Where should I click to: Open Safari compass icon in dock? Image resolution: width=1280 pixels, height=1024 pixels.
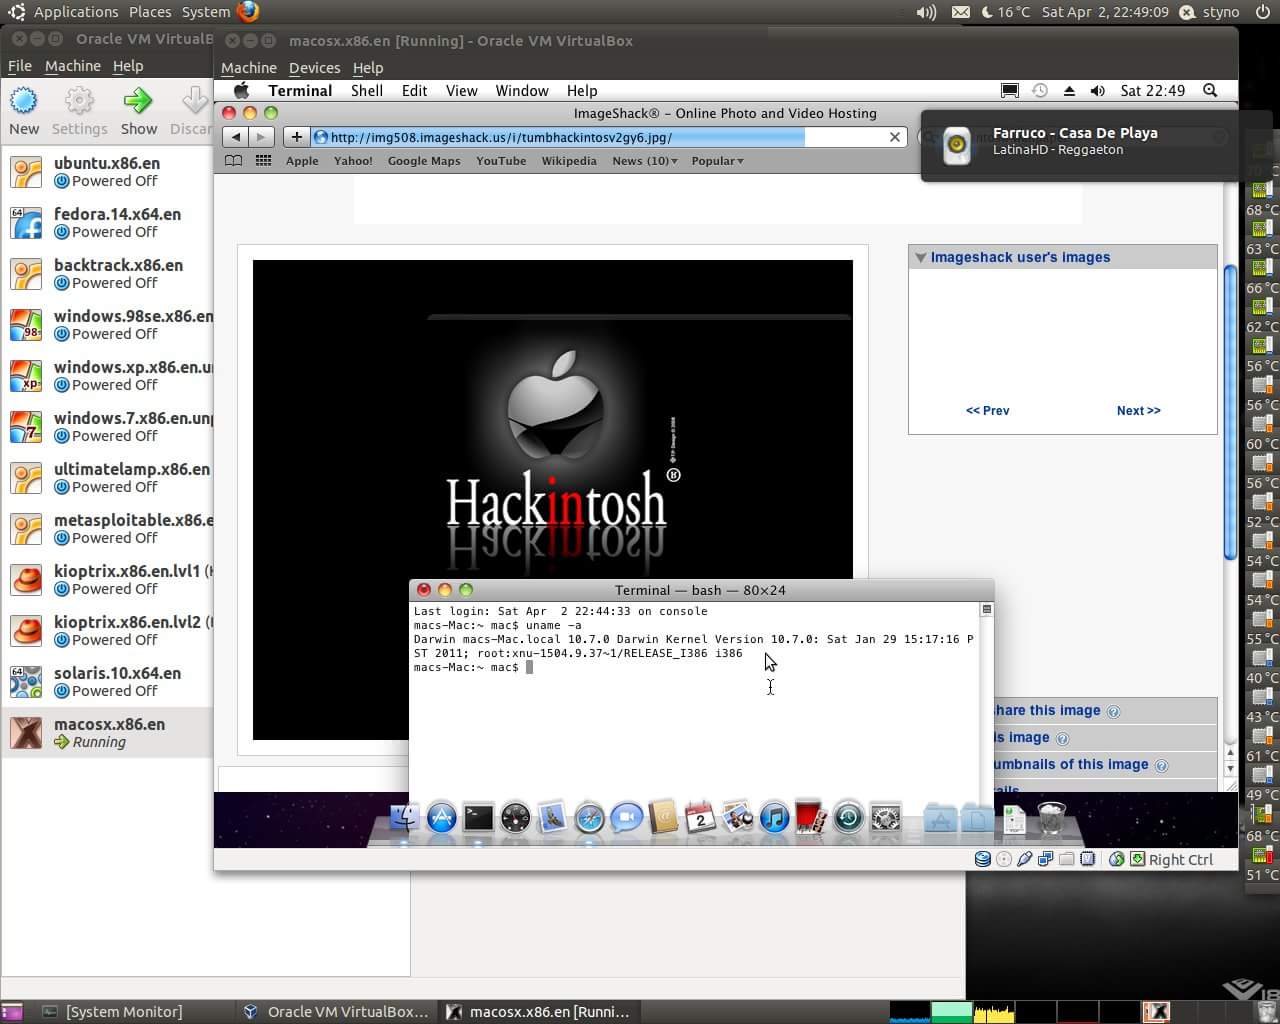click(589, 818)
